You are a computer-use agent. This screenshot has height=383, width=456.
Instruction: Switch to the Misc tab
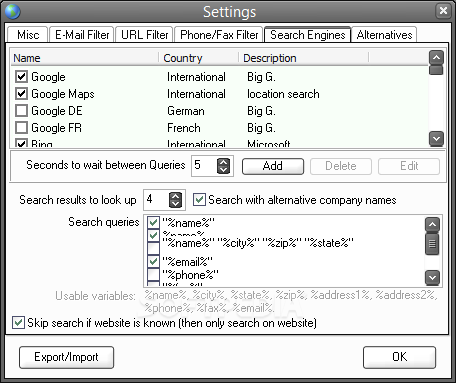[28, 35]
